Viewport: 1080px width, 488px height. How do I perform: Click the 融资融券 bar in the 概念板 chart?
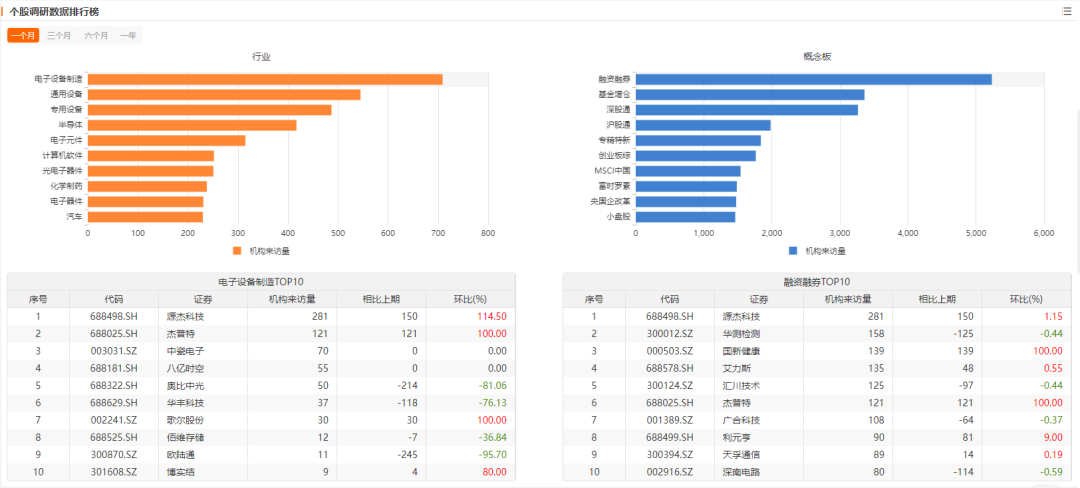[813, 79]
